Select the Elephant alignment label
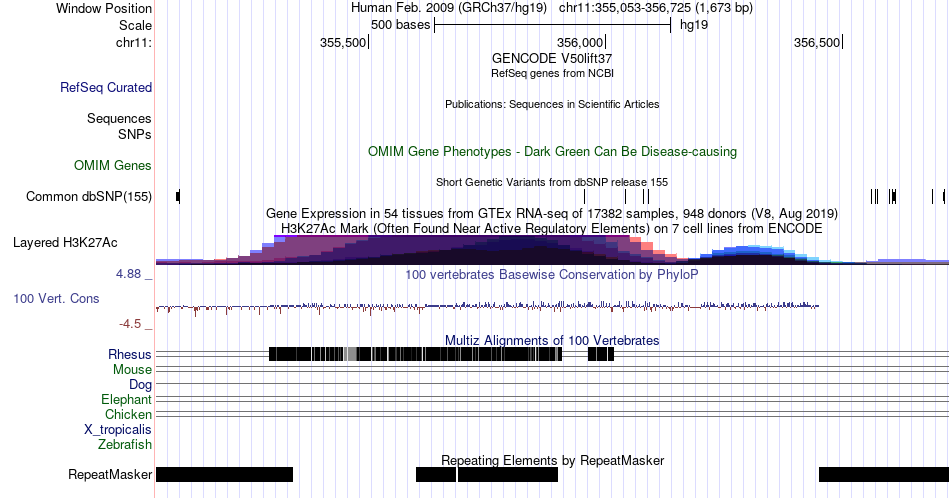 (x=127, y=399)
